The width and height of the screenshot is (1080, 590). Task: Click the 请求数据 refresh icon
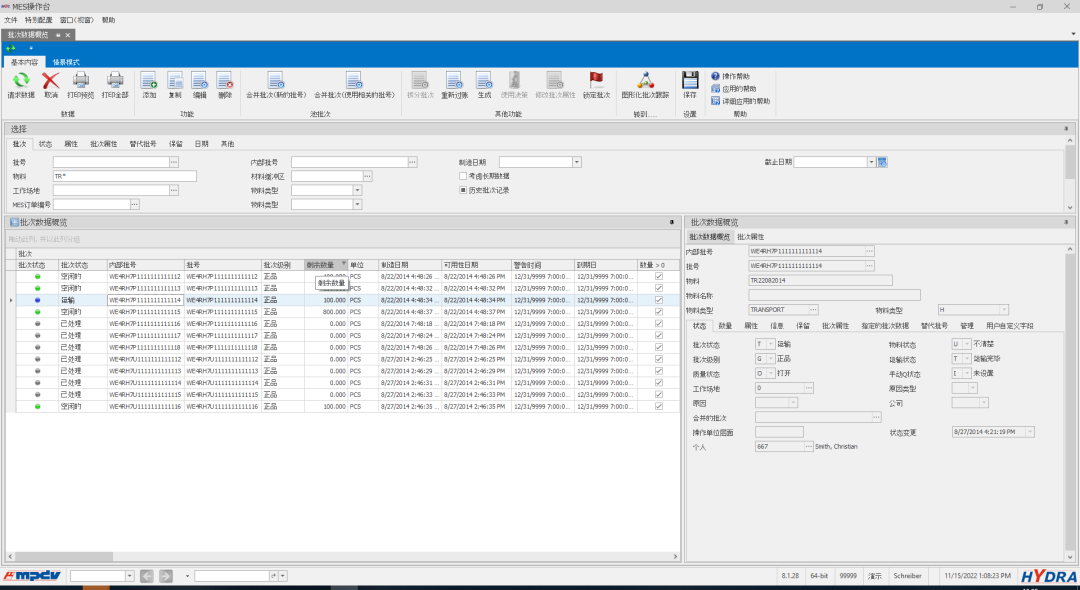point(21,80)
